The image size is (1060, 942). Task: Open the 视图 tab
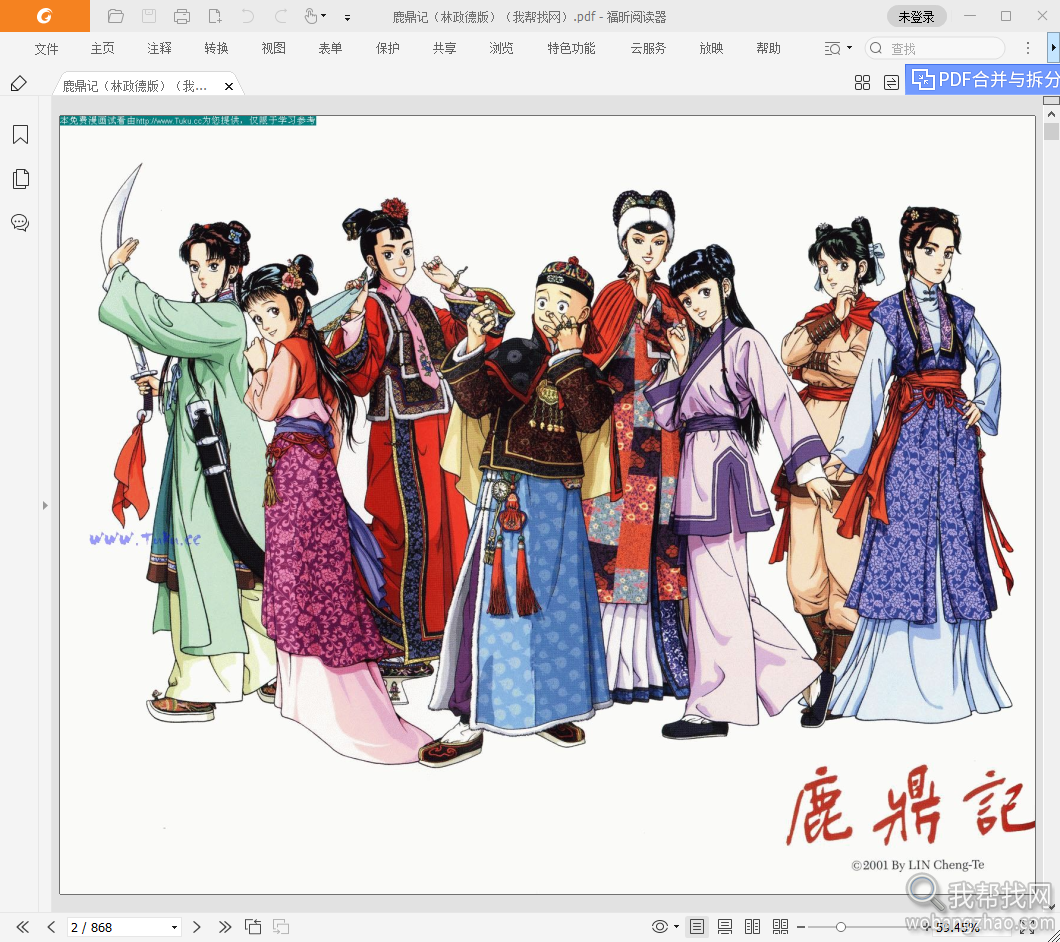[274, 49]
